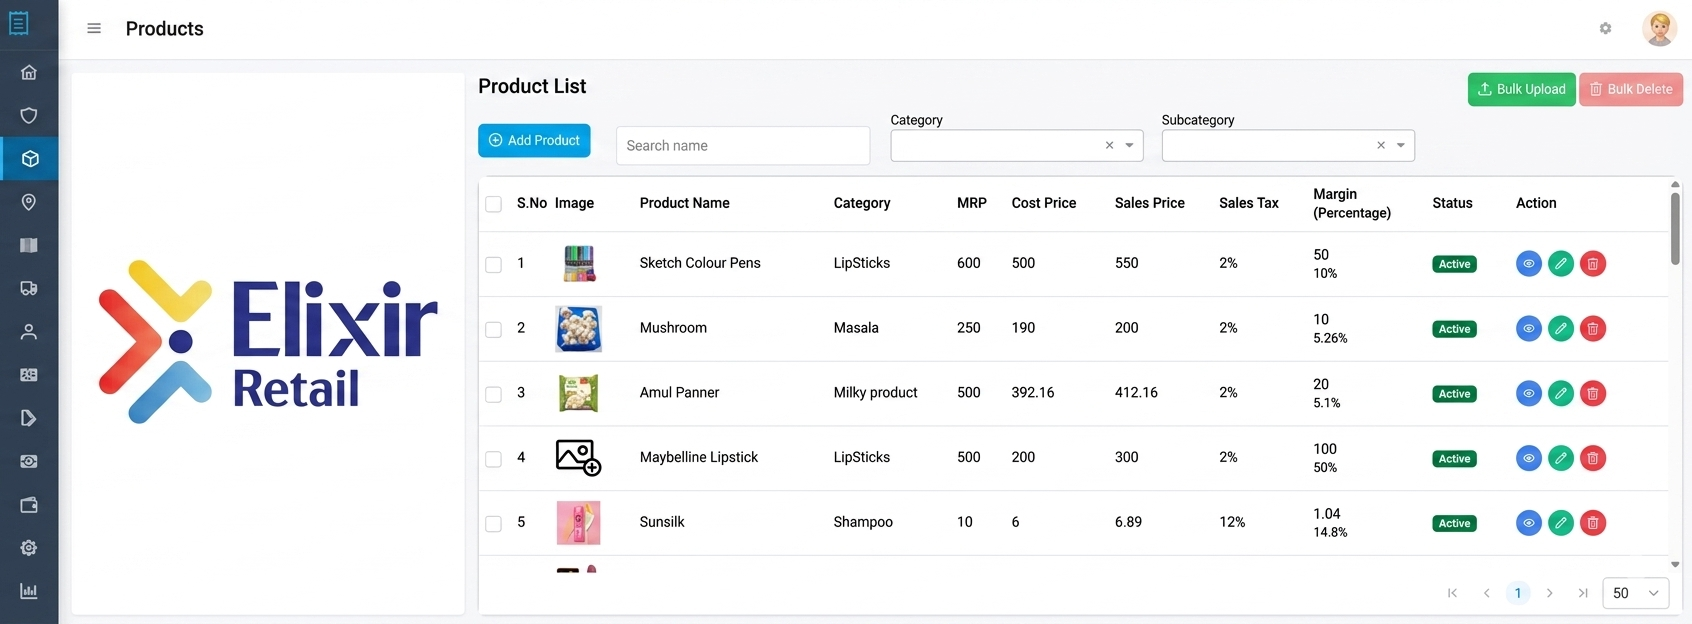
Task: Go to next page
Action: click(1550, 593)
